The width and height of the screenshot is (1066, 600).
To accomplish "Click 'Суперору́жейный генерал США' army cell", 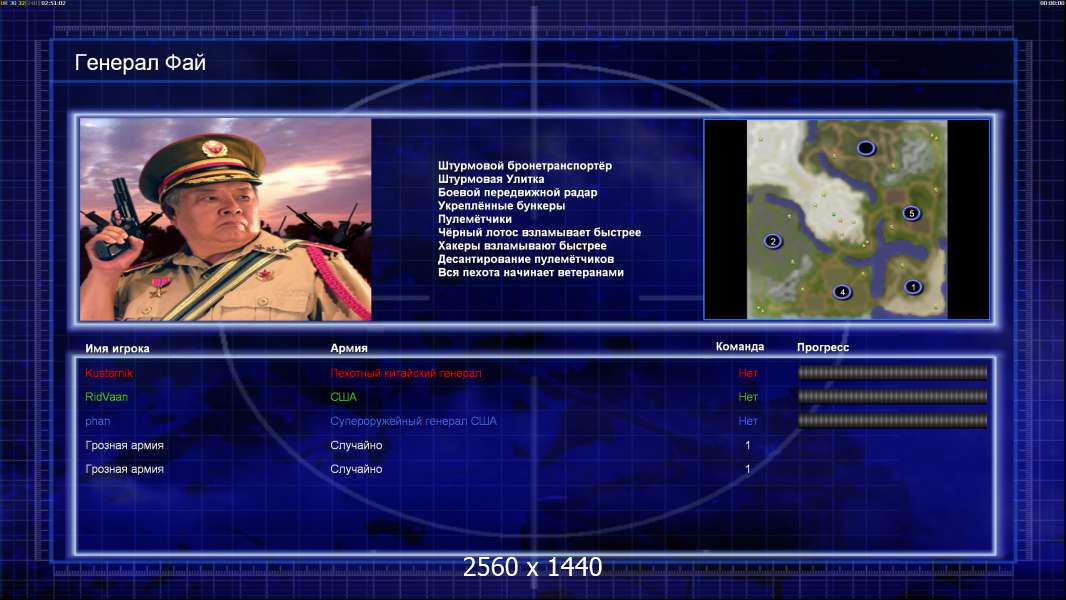I will (413, 421).
